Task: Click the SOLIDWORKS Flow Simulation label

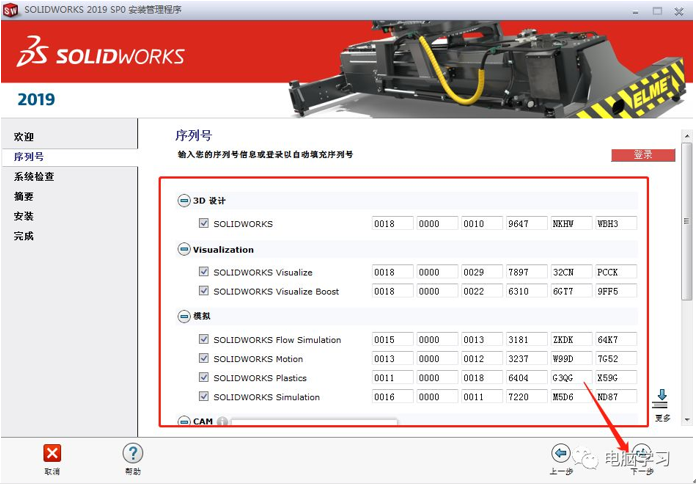Action: point(277,340)
